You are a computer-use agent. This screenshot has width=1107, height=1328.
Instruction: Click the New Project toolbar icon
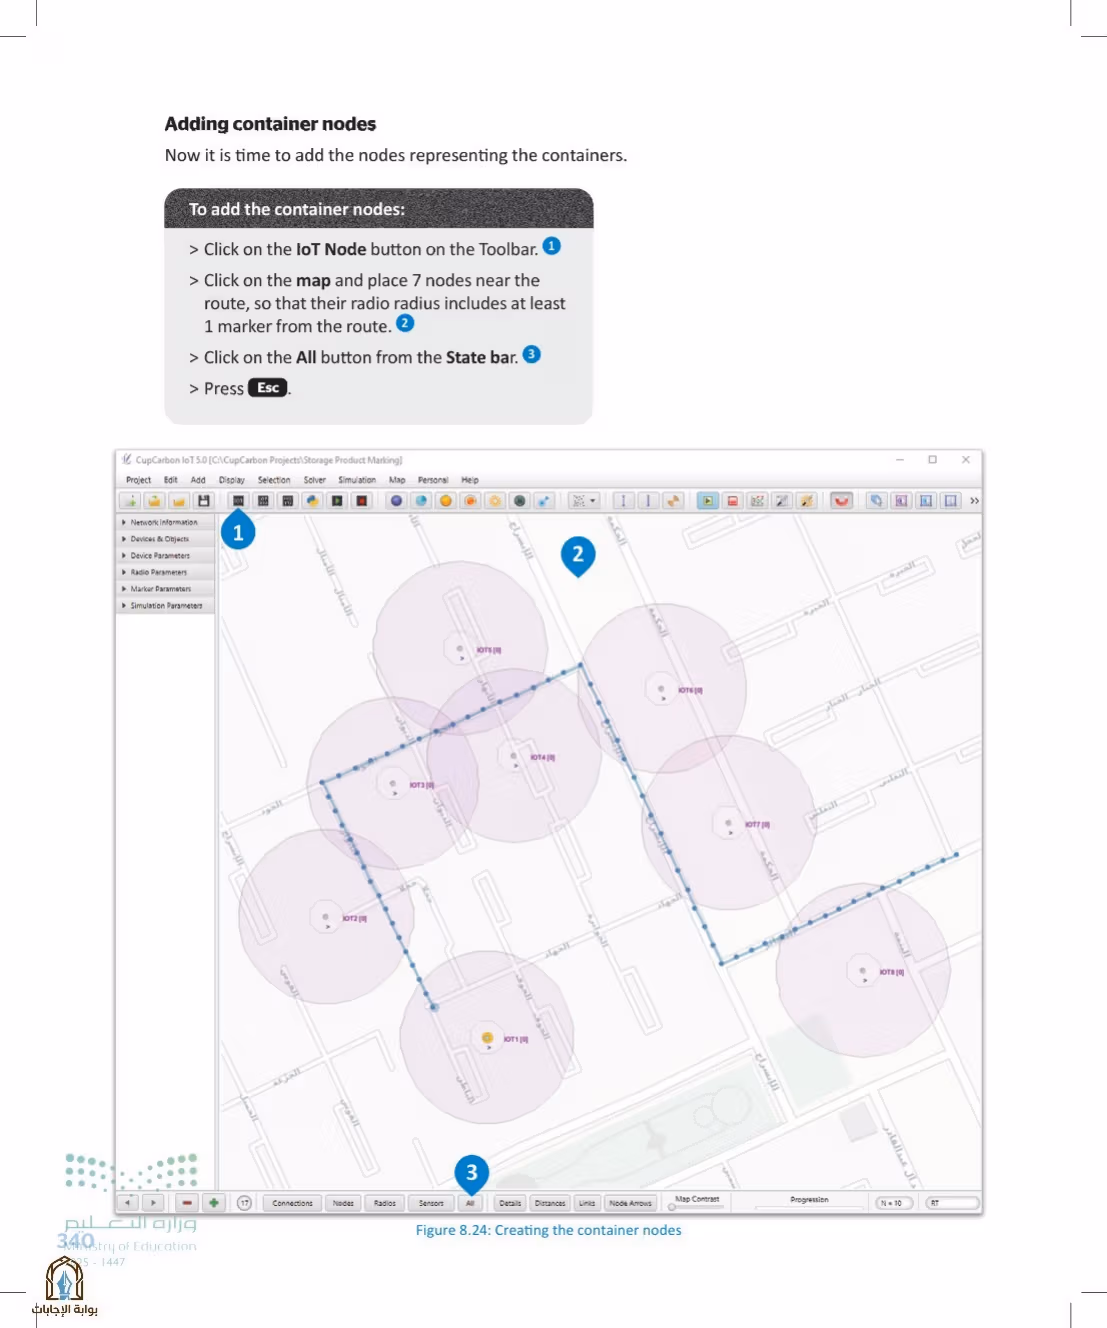(x=130, y=501)
